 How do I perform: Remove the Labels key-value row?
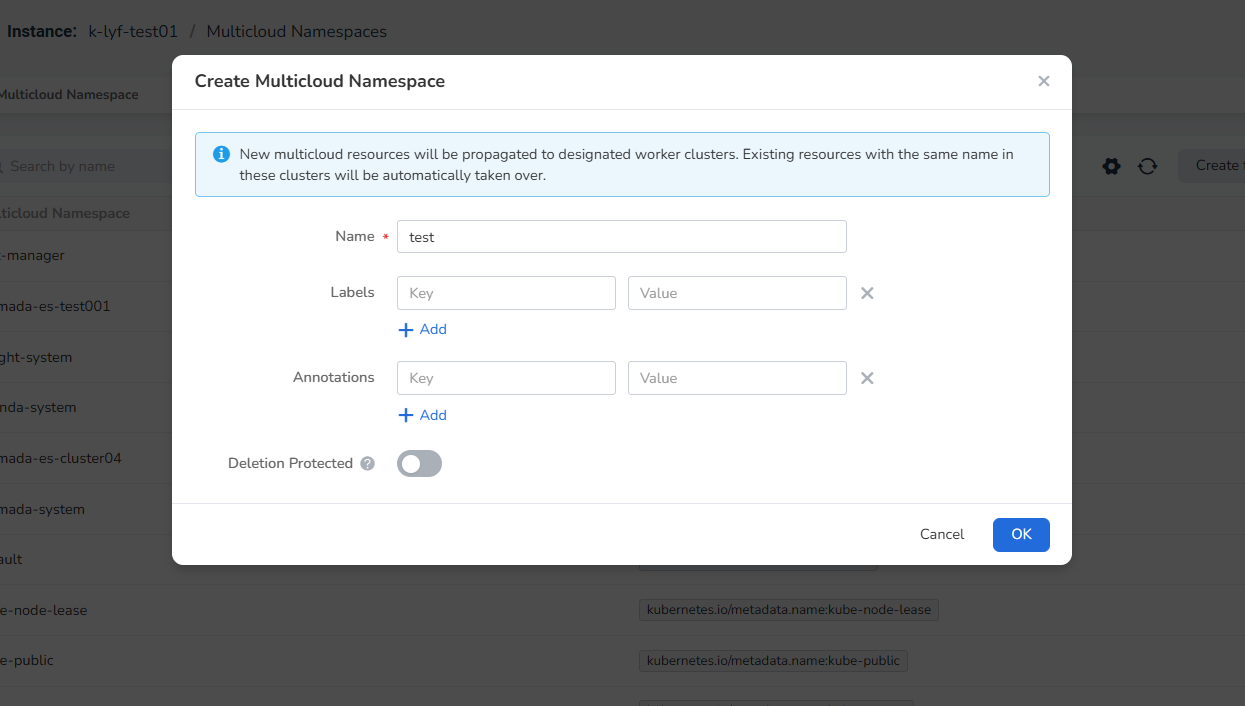pyautogui.click(x=867, y=293)
